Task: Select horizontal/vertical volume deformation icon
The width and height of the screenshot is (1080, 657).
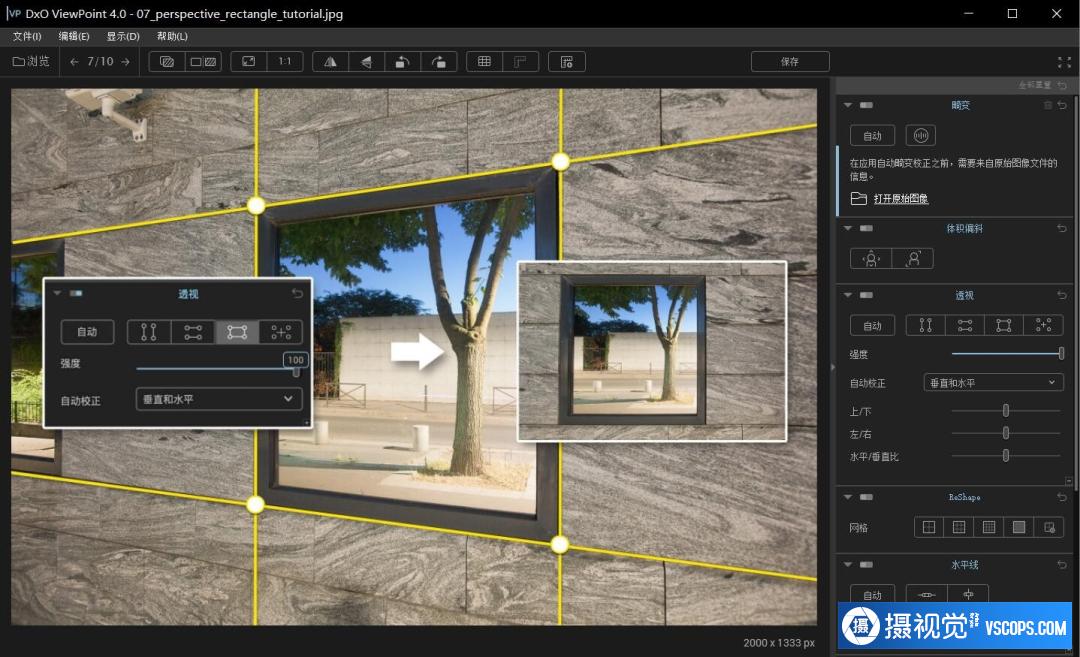Action: [x=871, y=258]
